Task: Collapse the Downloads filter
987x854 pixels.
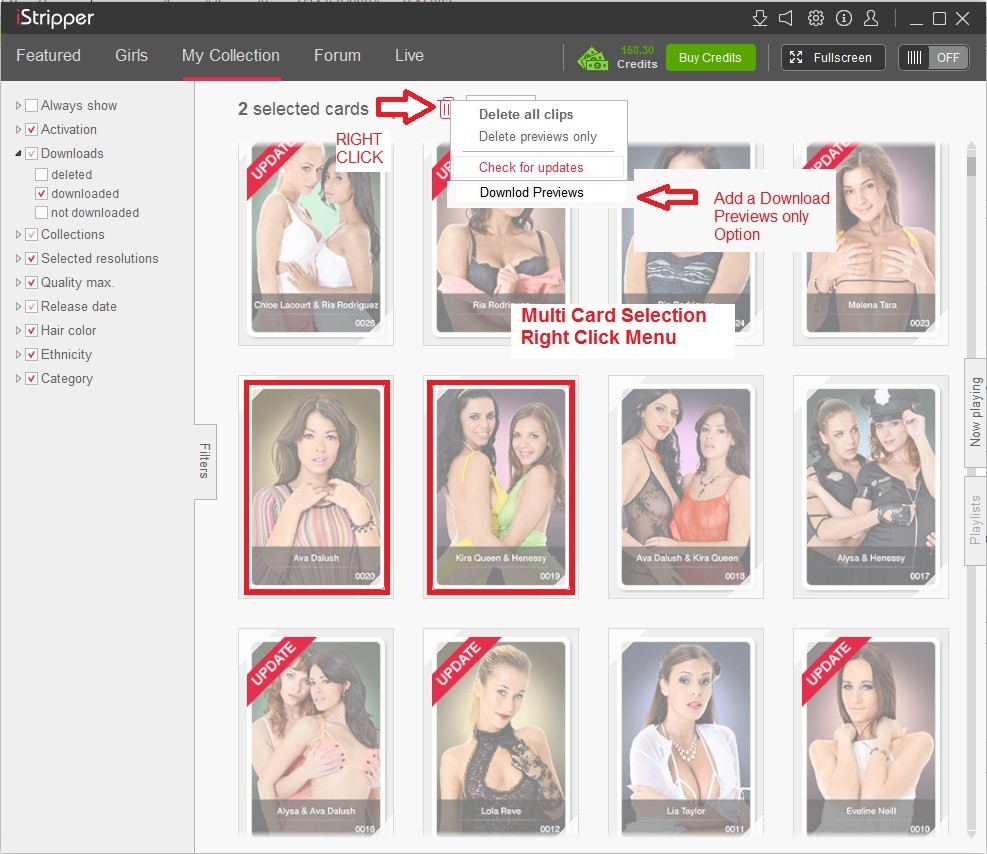Action: click(18, 153)
